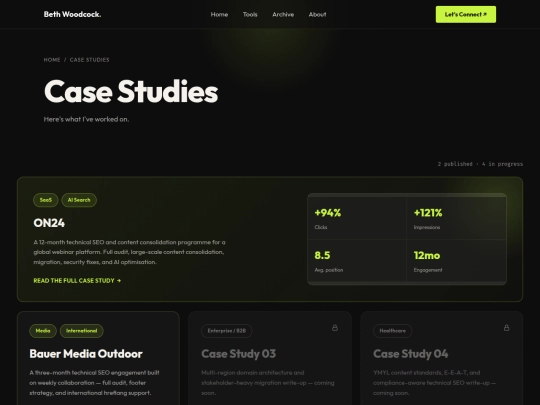Click the lock icon on Case Study 03

[335, 328]
